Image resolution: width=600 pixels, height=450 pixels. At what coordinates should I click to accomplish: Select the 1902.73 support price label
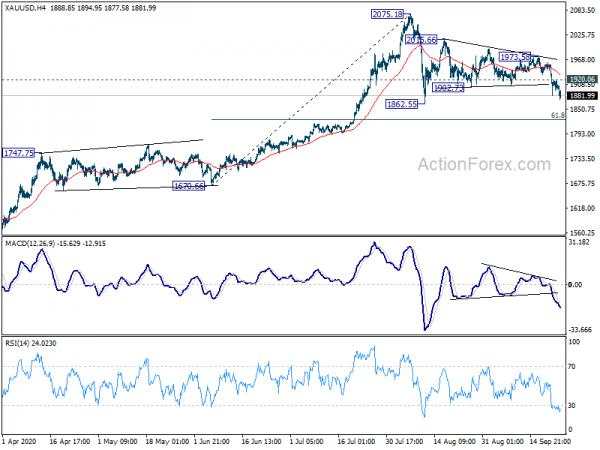448,88
